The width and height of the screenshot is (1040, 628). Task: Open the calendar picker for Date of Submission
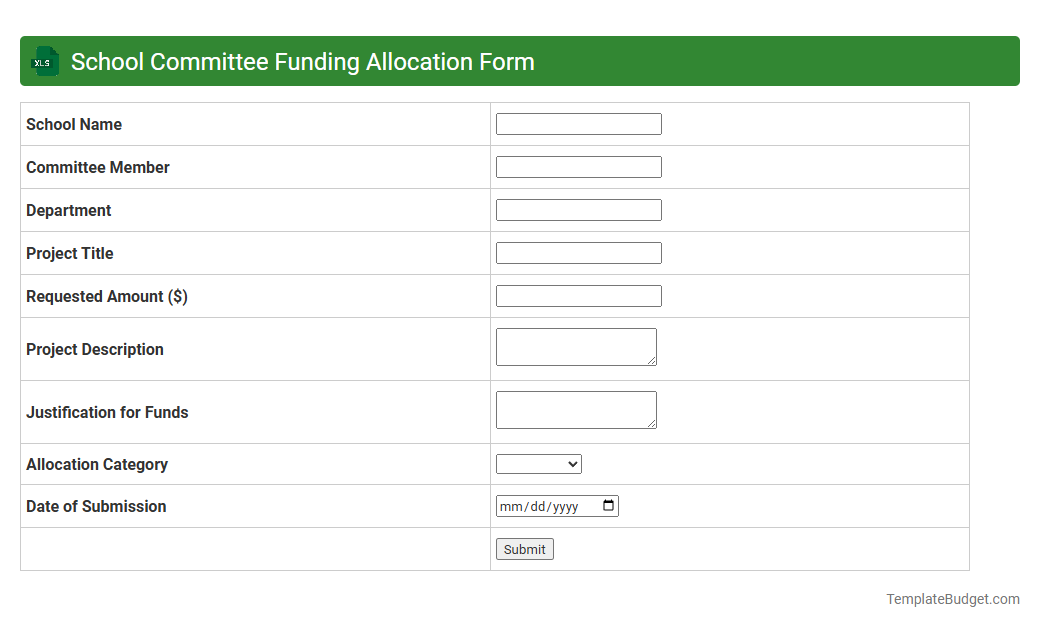point(608,506)
